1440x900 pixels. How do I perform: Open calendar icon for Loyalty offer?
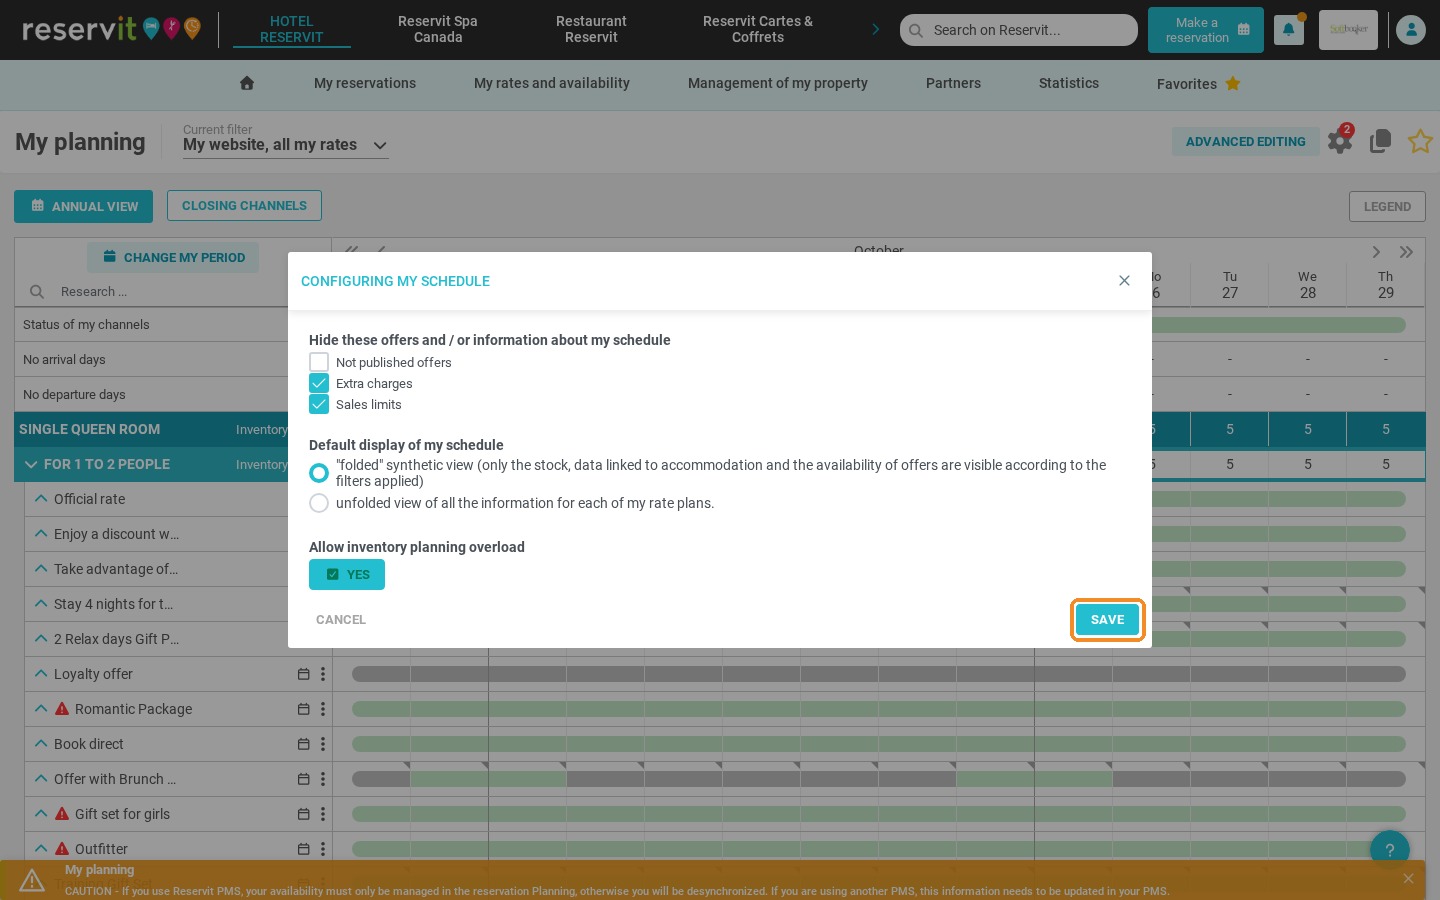[x=303, y=674]
